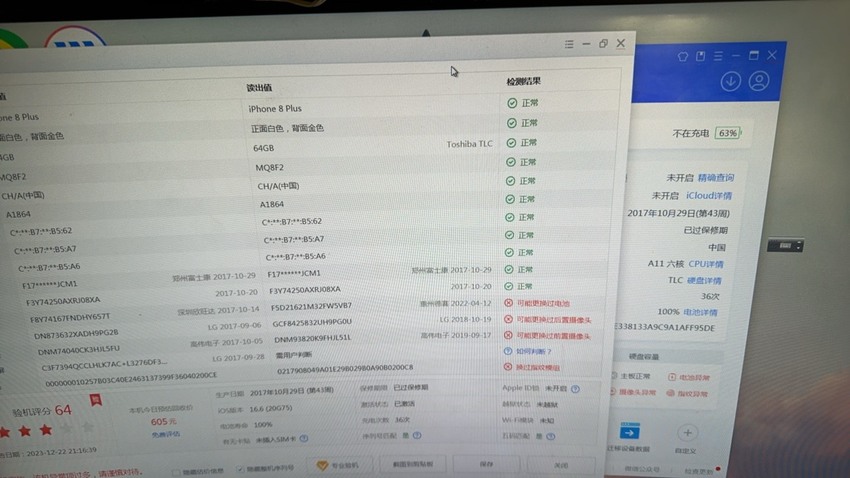Open the user account avatar icon

click(x=759, y=81)
